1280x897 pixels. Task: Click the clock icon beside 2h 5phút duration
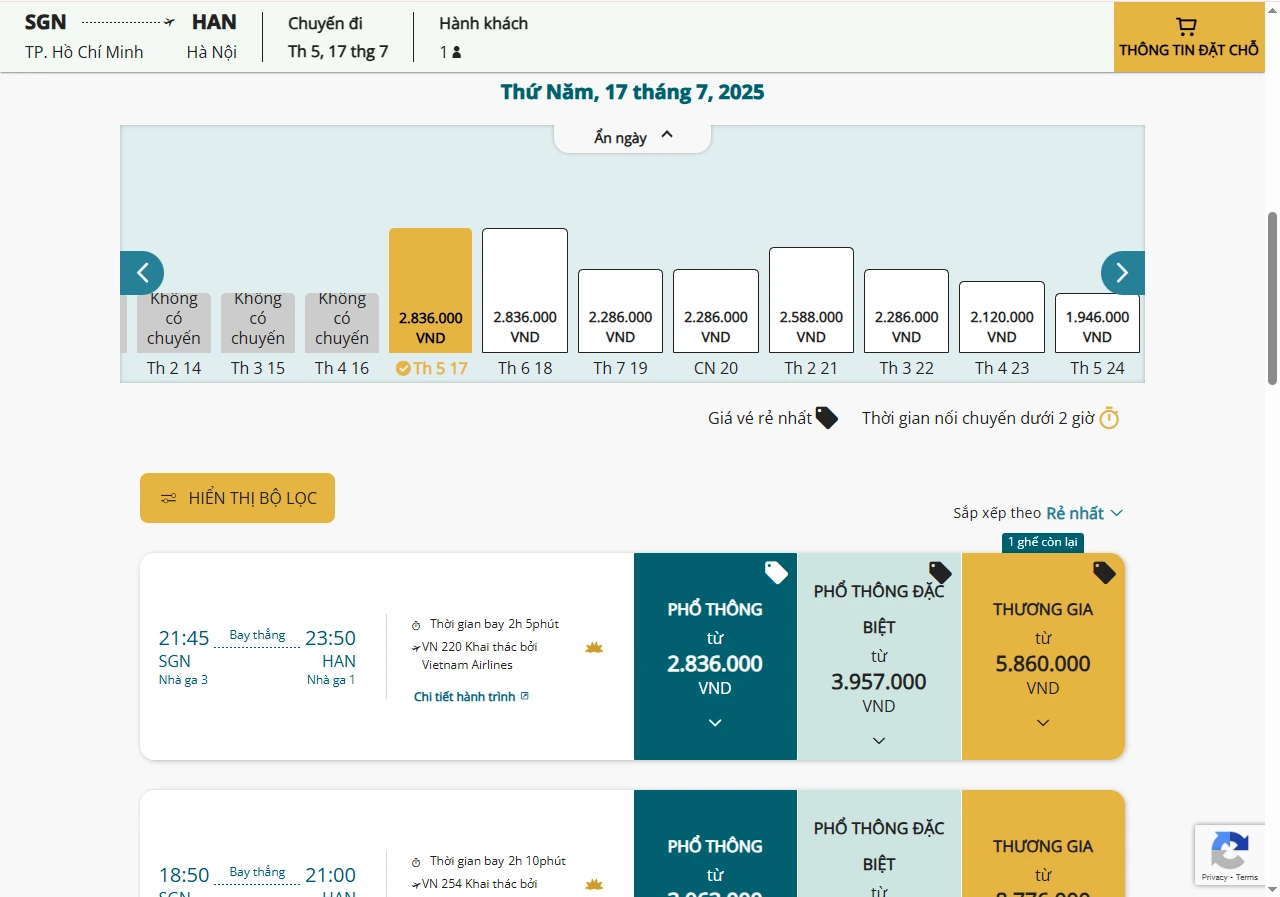click(416, 625)
